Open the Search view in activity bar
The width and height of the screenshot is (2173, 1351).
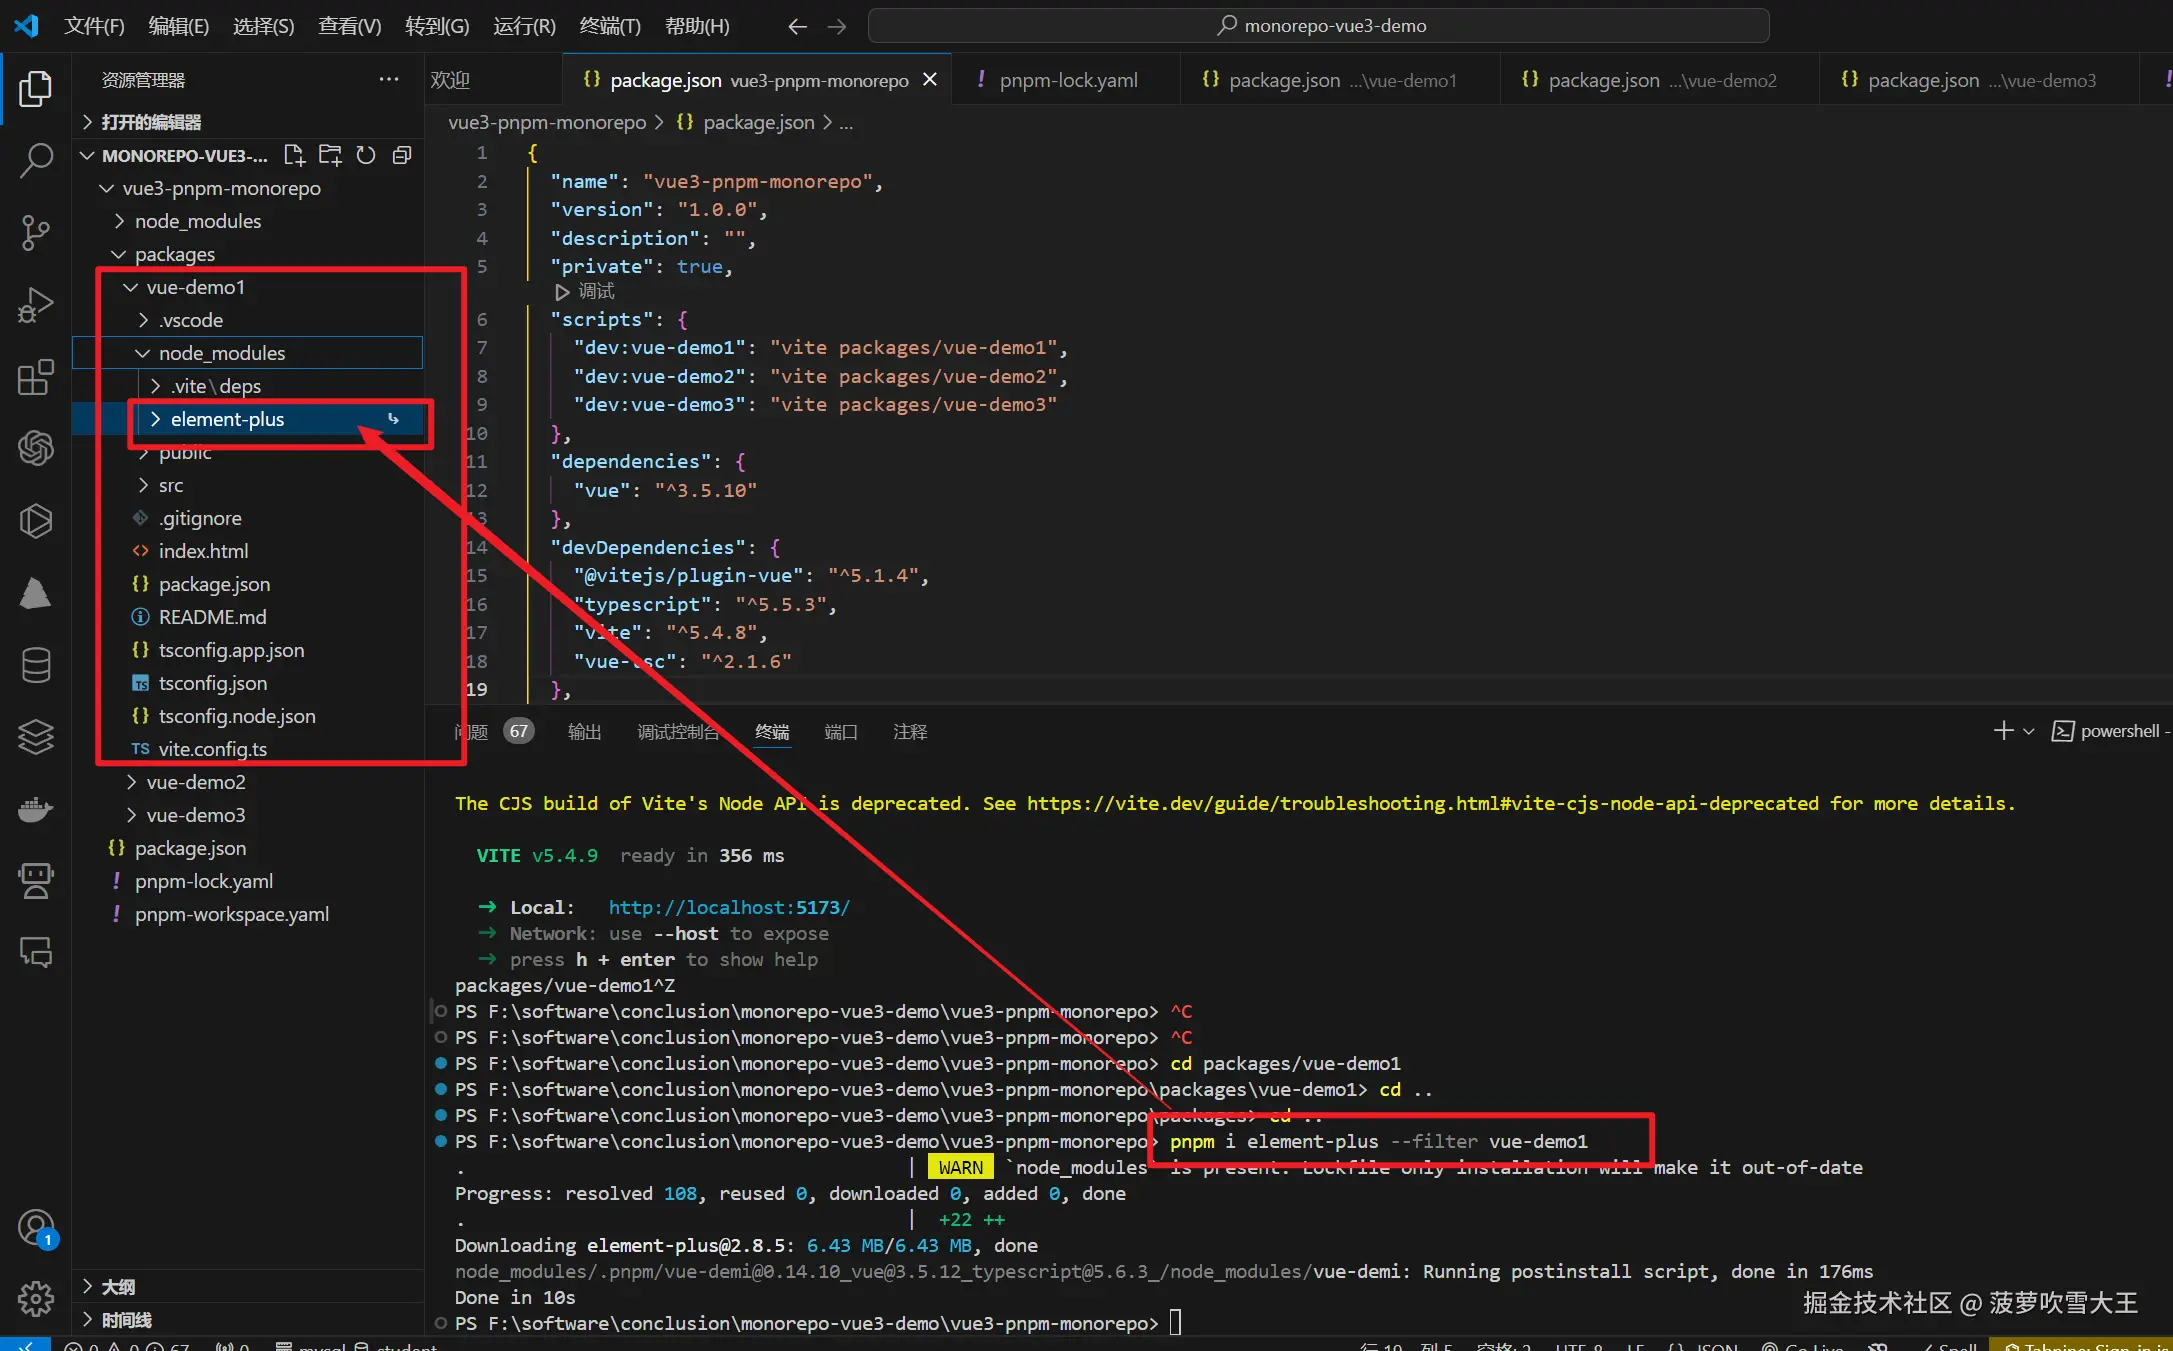(x=36, y=160)
